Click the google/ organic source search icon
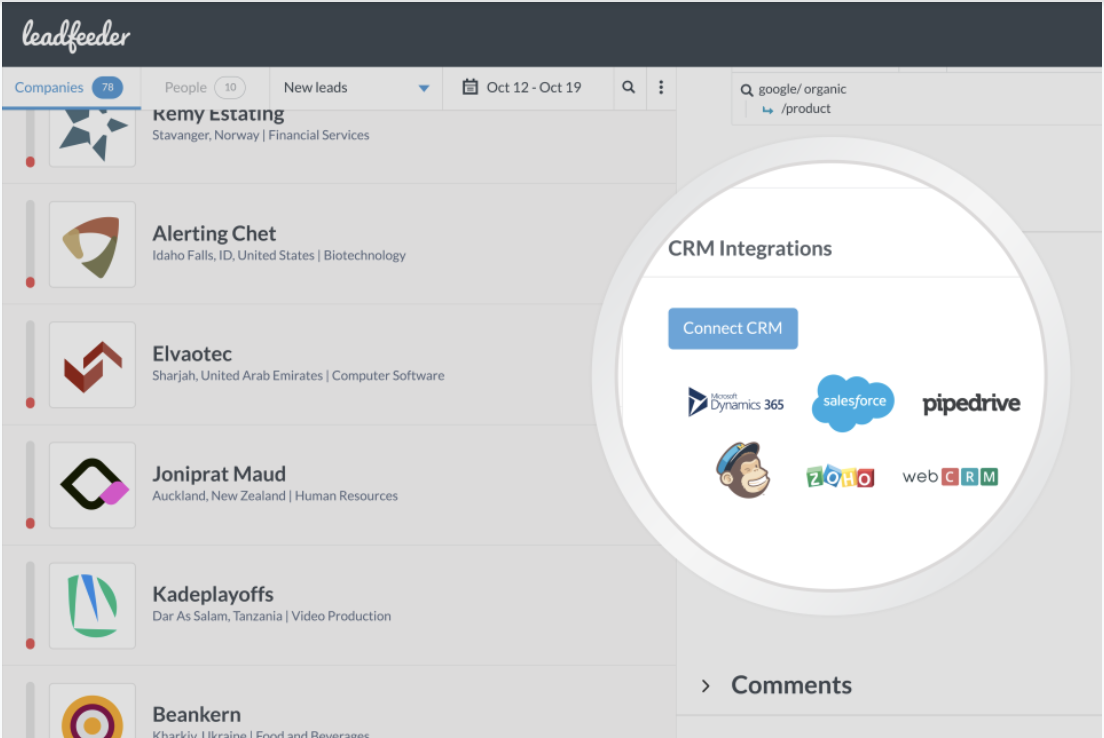Screen dimensions: 1104x738 click(x=746, y=89)
